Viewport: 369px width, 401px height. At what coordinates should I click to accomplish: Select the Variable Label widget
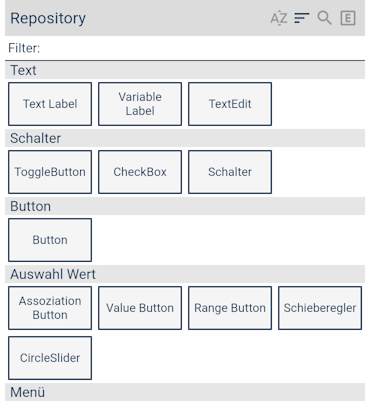[x=140, y=104]
